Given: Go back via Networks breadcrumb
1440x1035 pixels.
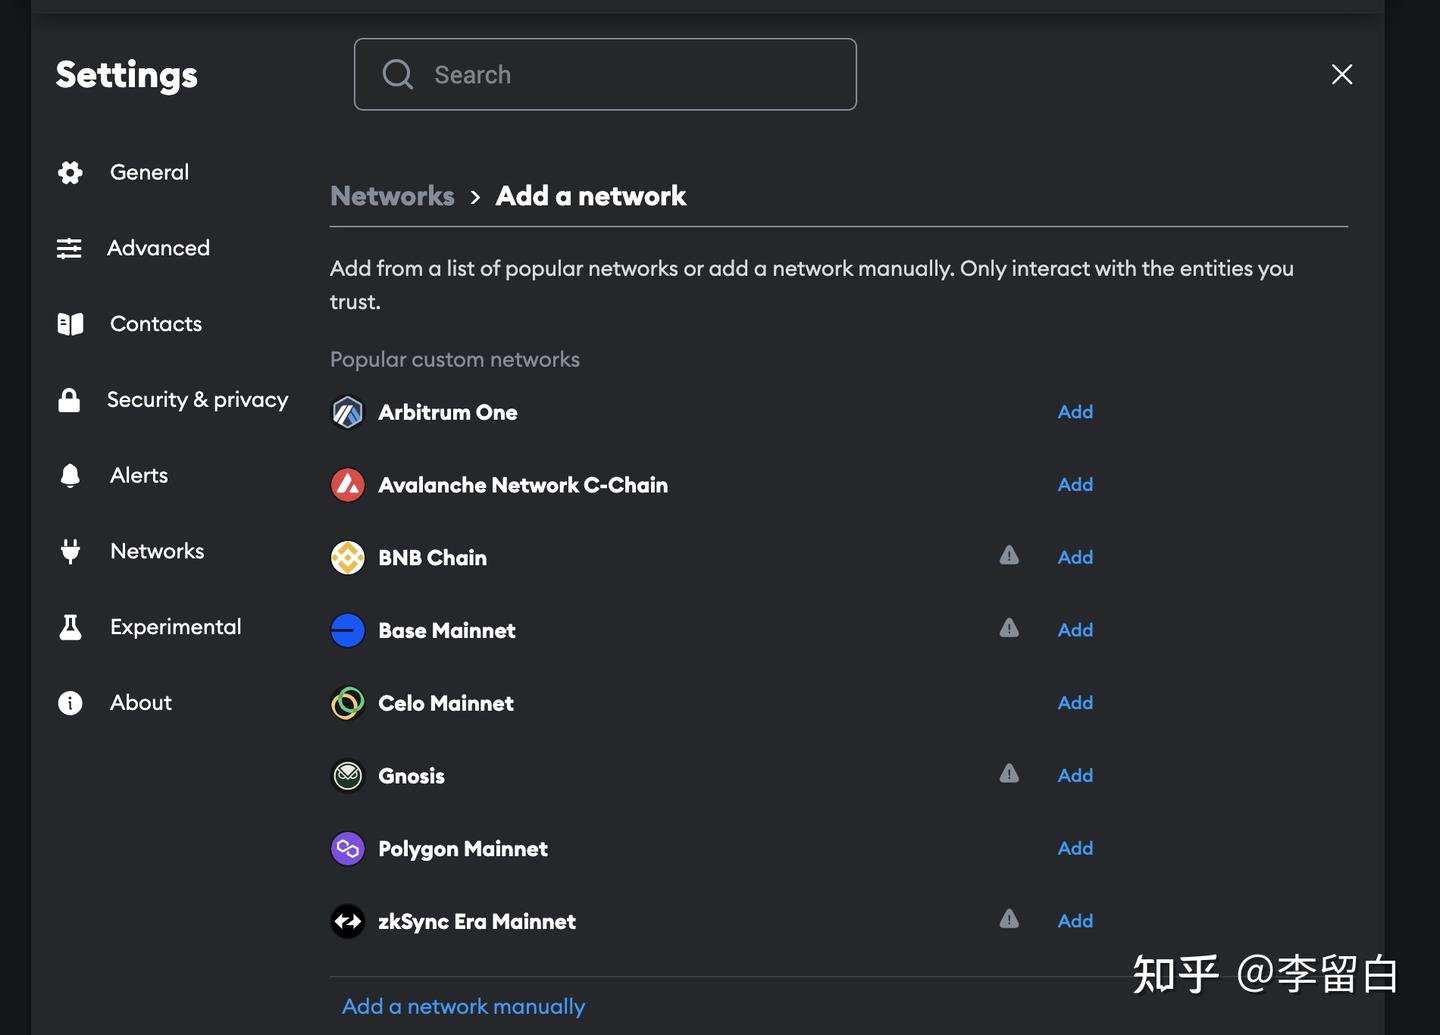Looking at the screenshot, I should [x=392, y=196].
